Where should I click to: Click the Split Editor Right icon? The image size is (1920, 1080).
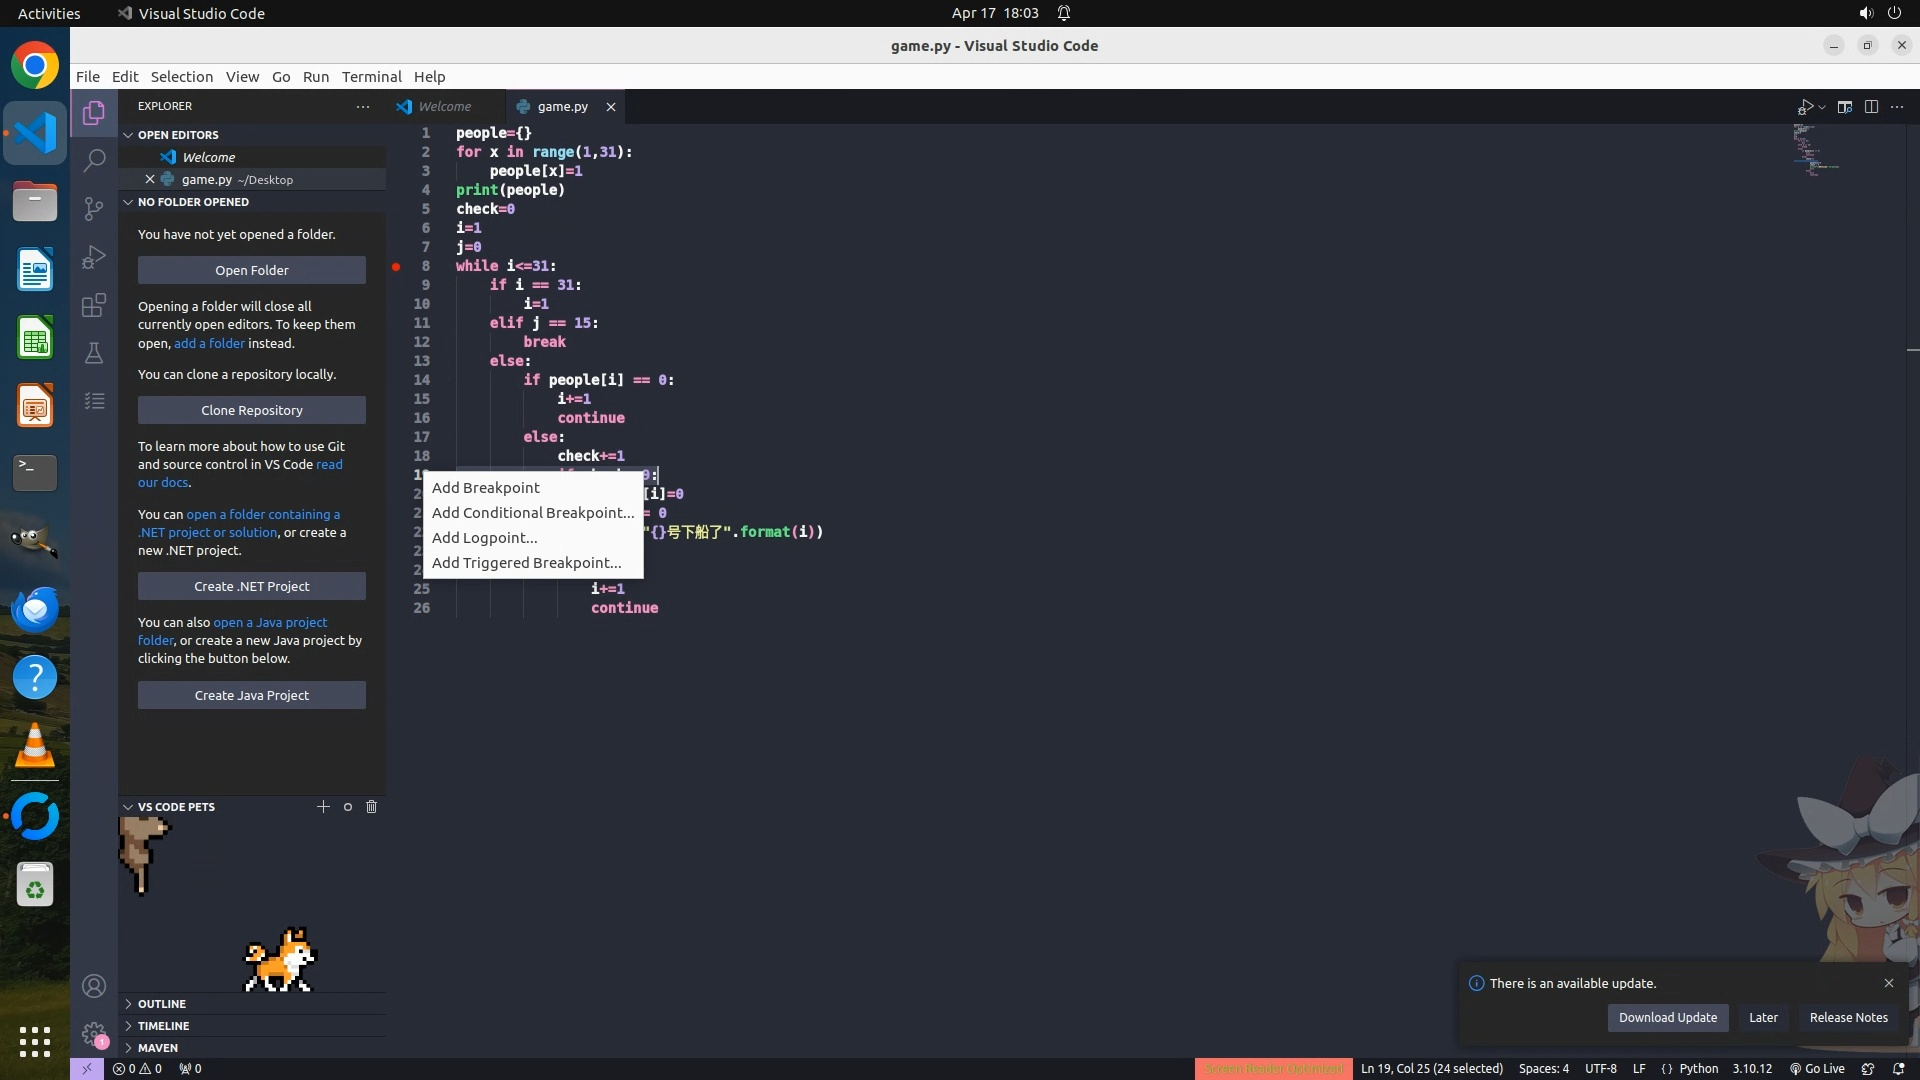pos(1871,107)
